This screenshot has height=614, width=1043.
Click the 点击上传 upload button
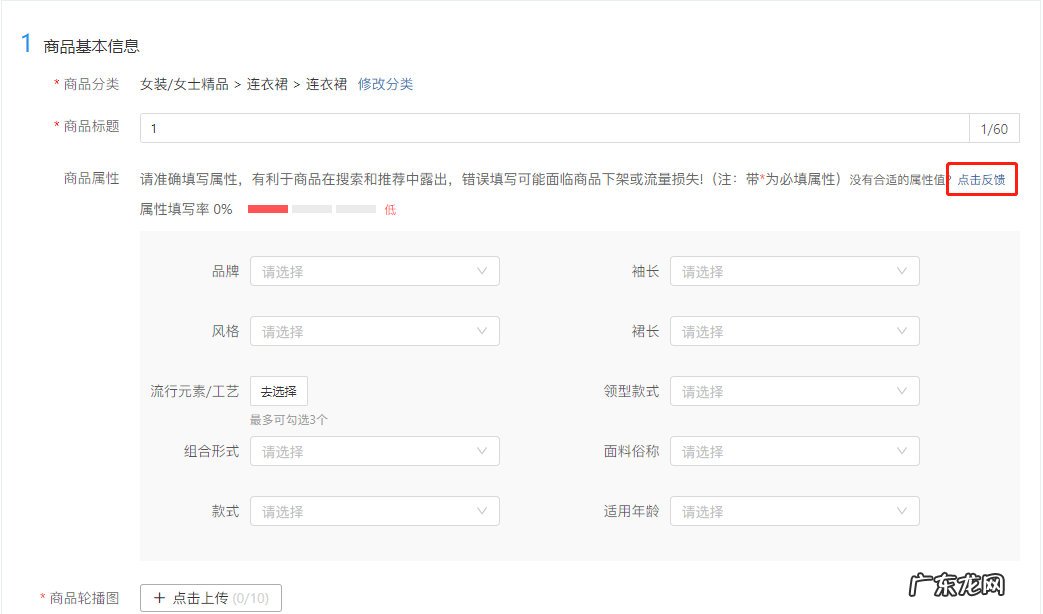pos(210,598)
